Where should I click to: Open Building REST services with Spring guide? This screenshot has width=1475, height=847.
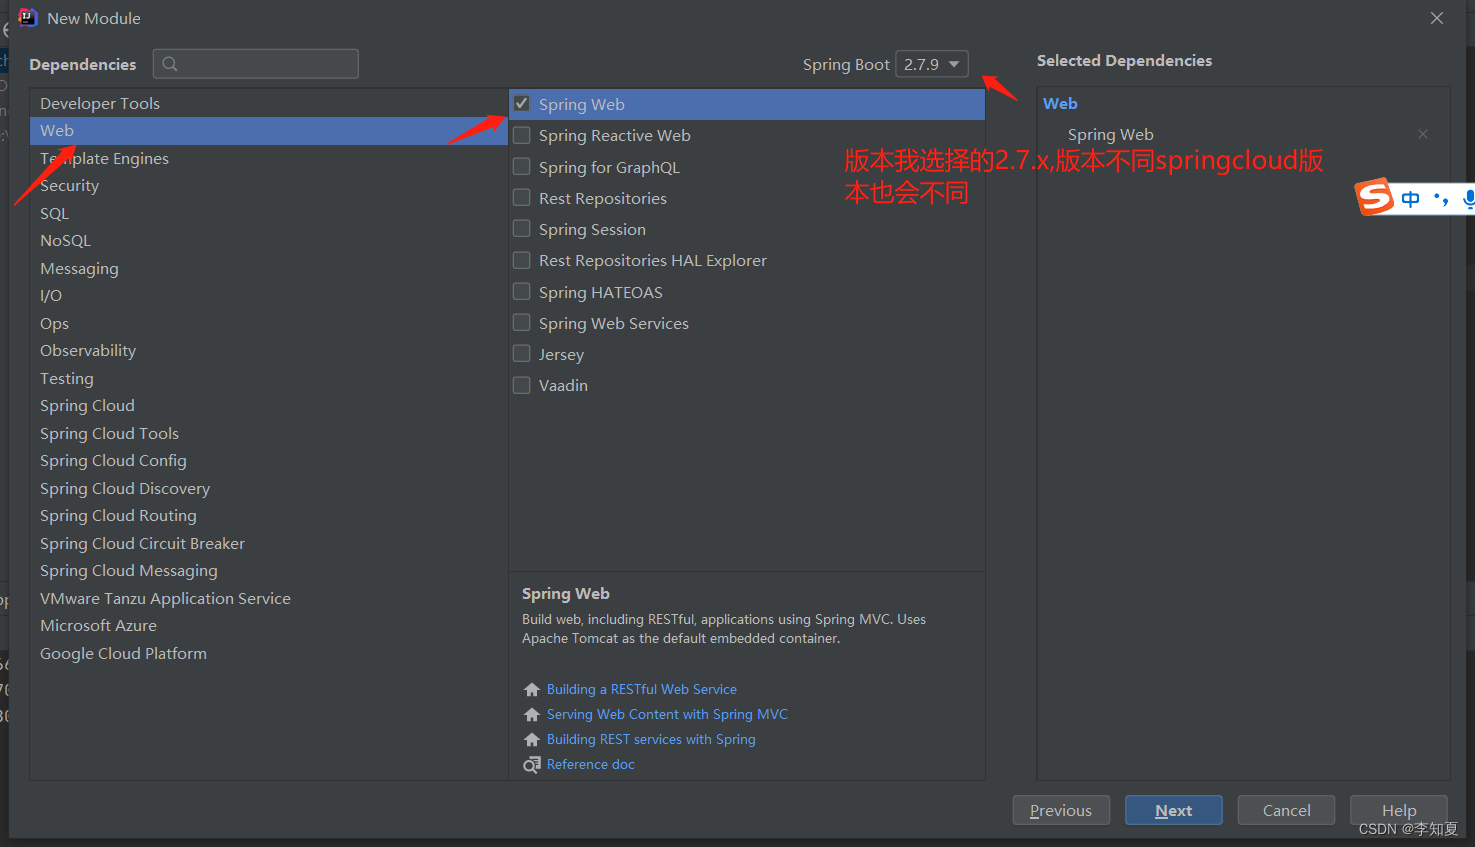pyautogui.click(x=651, y=739)
